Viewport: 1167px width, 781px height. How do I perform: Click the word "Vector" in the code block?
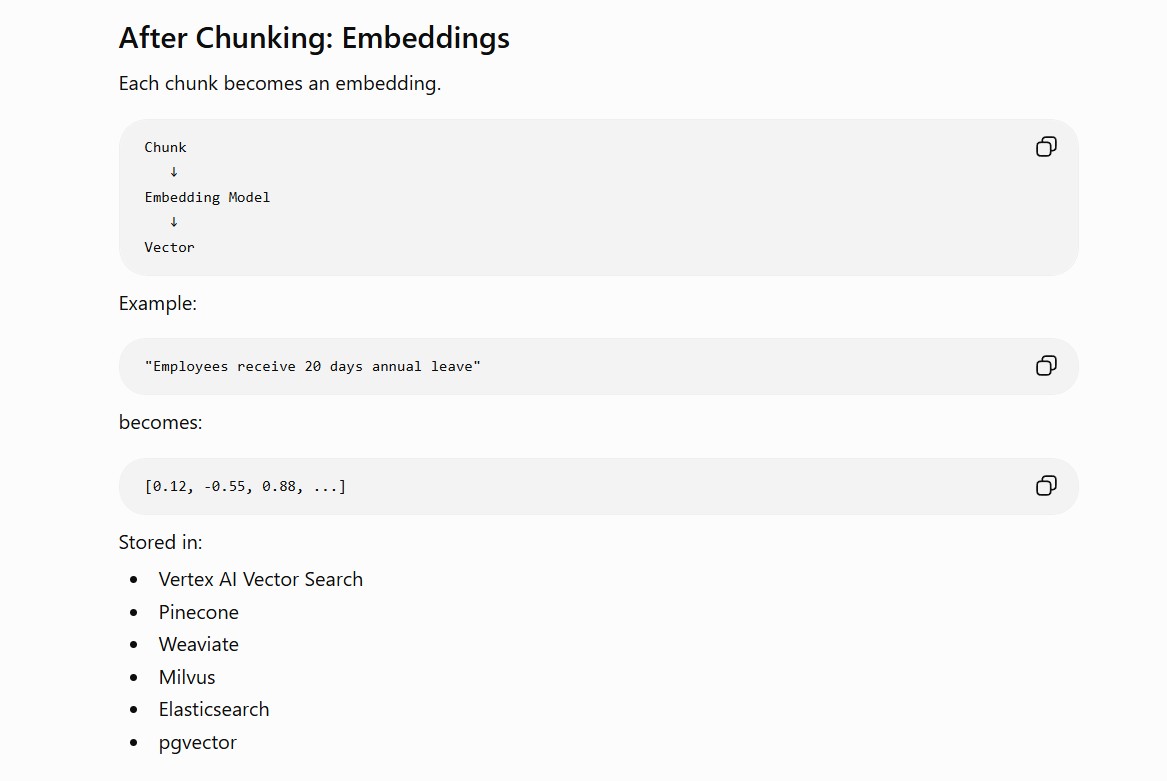tap(169, 247)
